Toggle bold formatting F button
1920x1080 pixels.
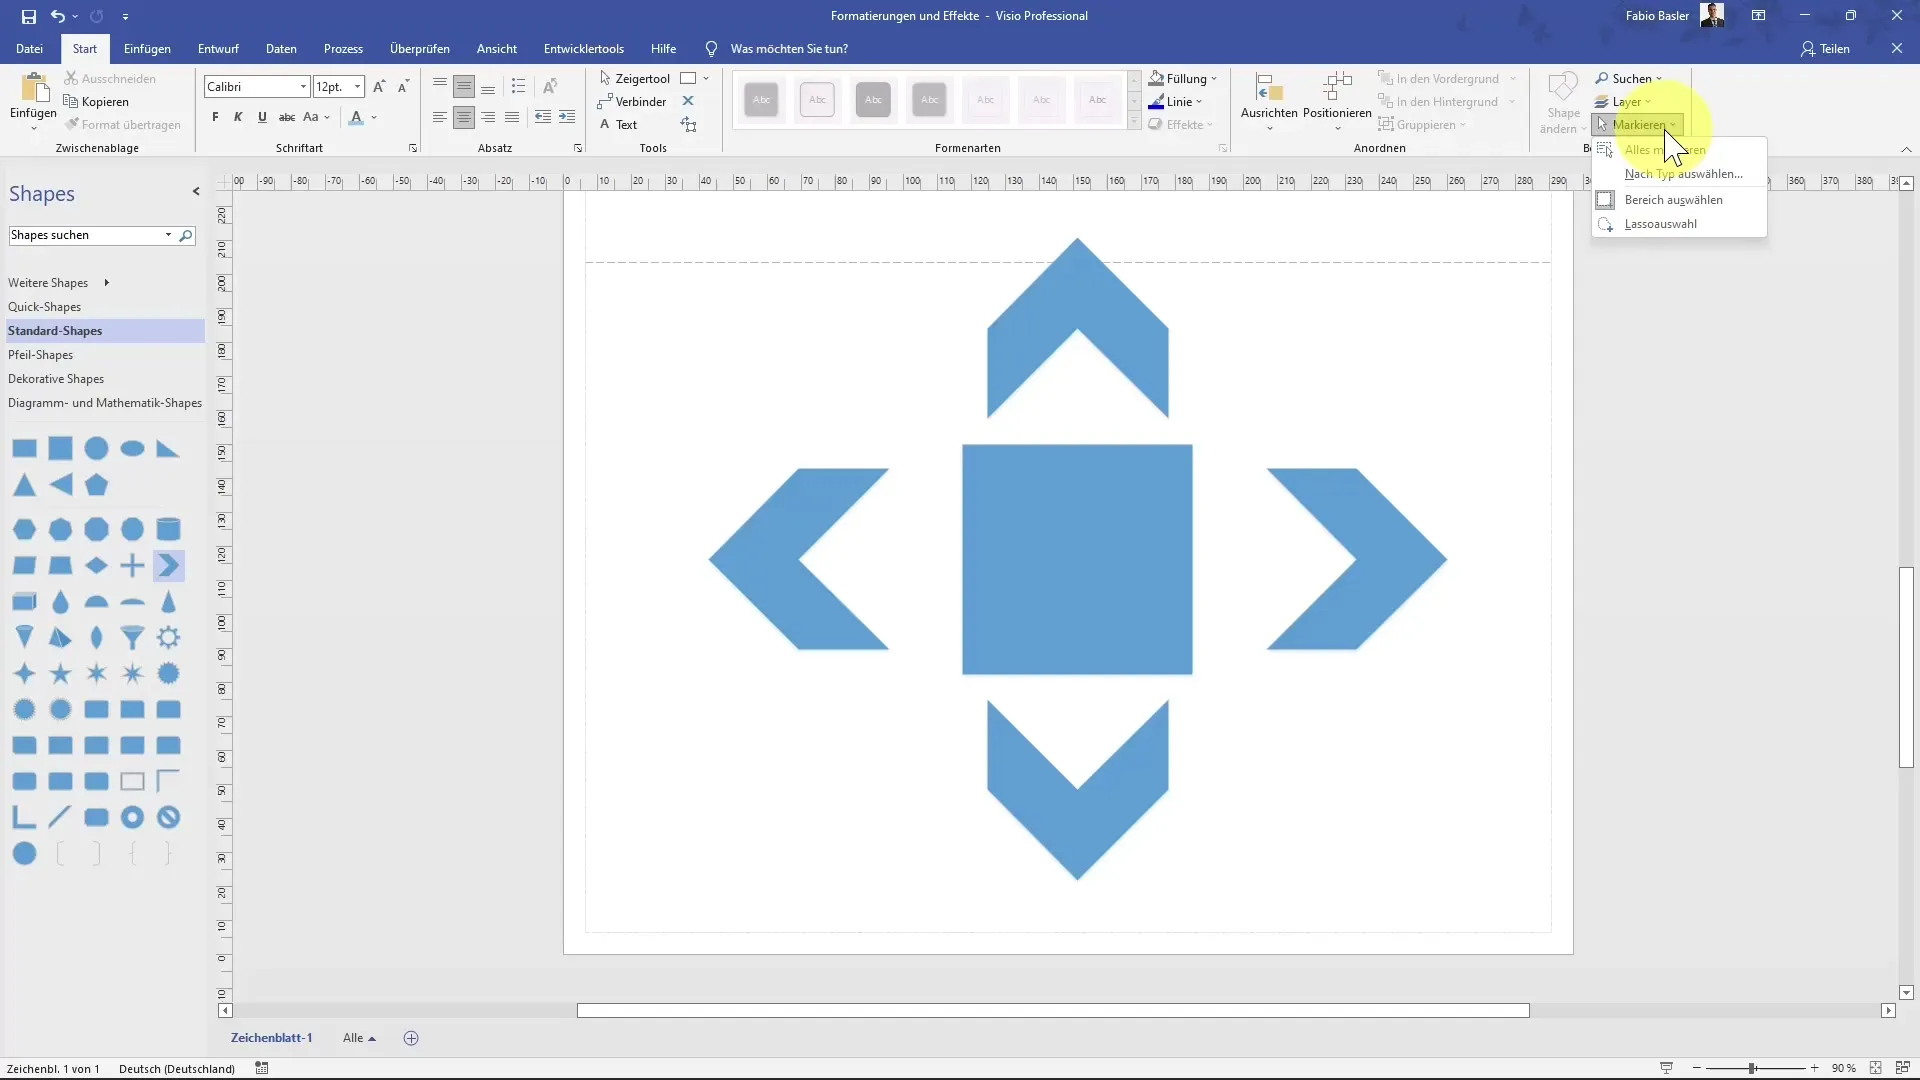pos(215,117)
